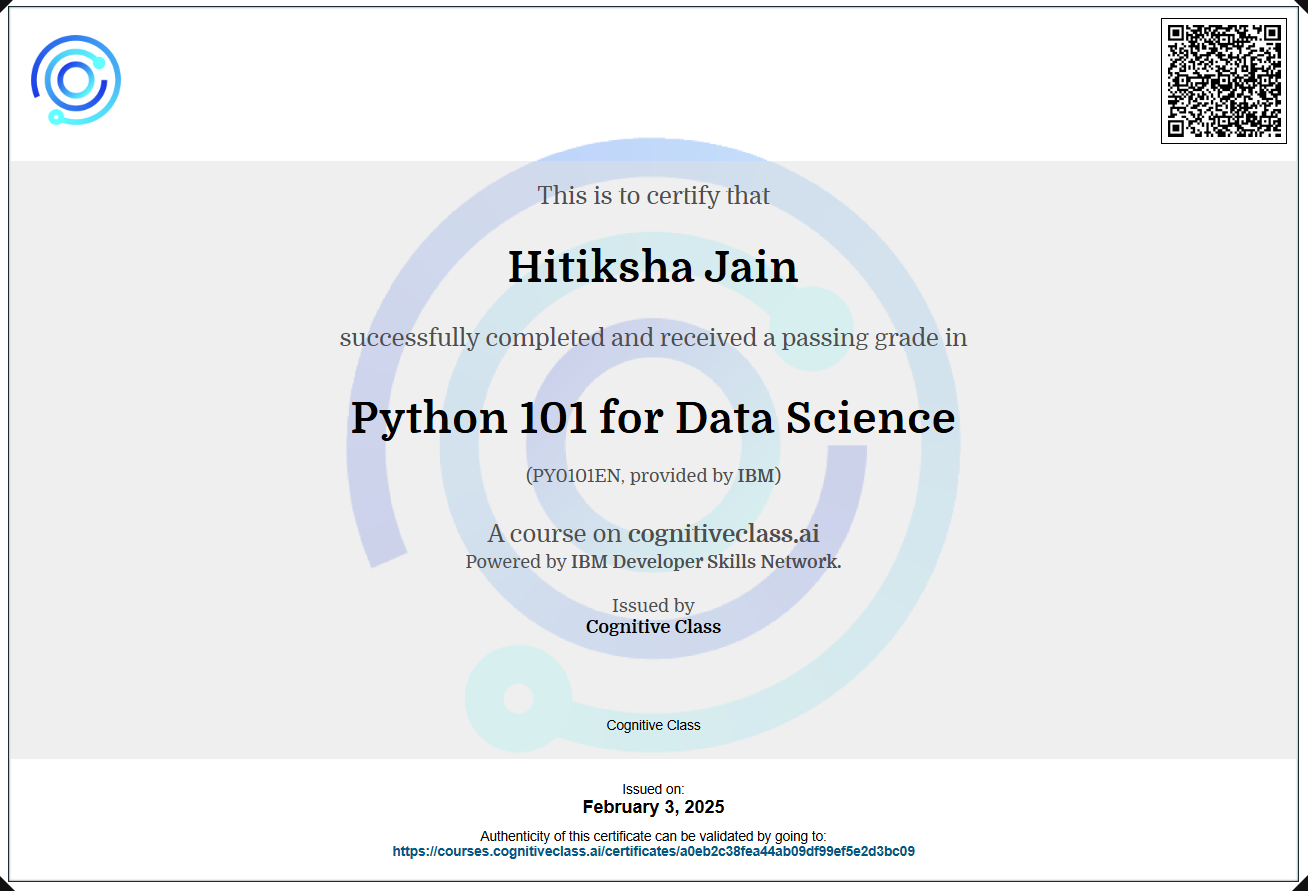Click the small 'Cognitive Class' signature text

click(x=653, y=725)
